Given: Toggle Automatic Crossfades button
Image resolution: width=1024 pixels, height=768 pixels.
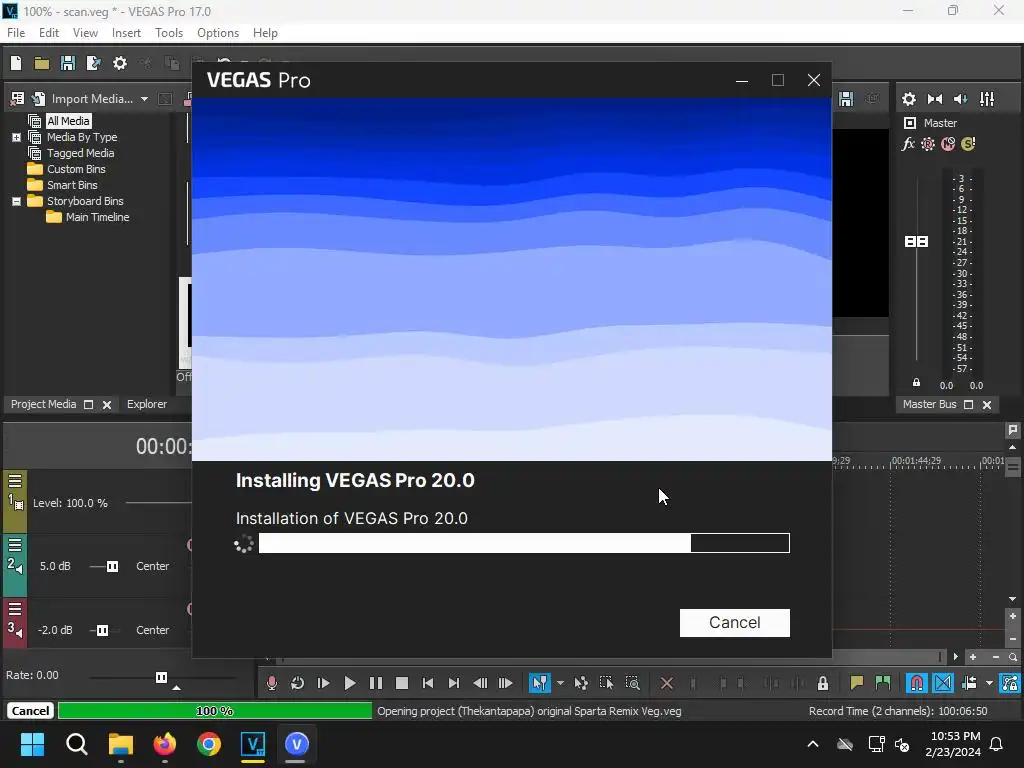Looking at the screenshot, I should point(943,683).
